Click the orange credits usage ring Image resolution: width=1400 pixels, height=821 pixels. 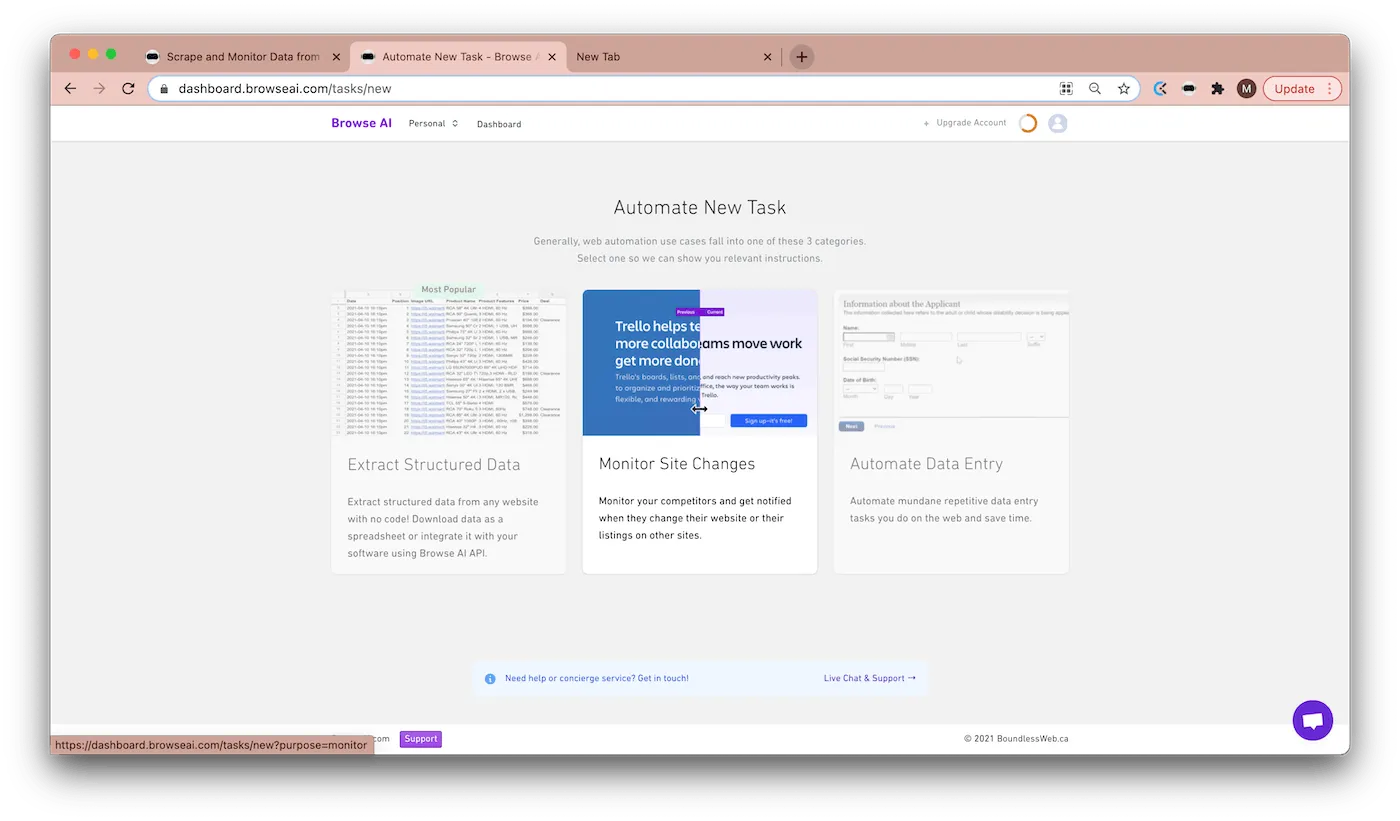[x=1028, y=124]
